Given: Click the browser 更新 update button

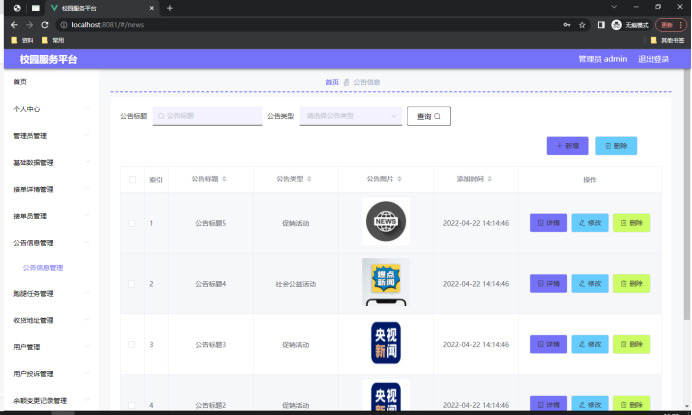Looking at the screenshot, I should 670,25.
